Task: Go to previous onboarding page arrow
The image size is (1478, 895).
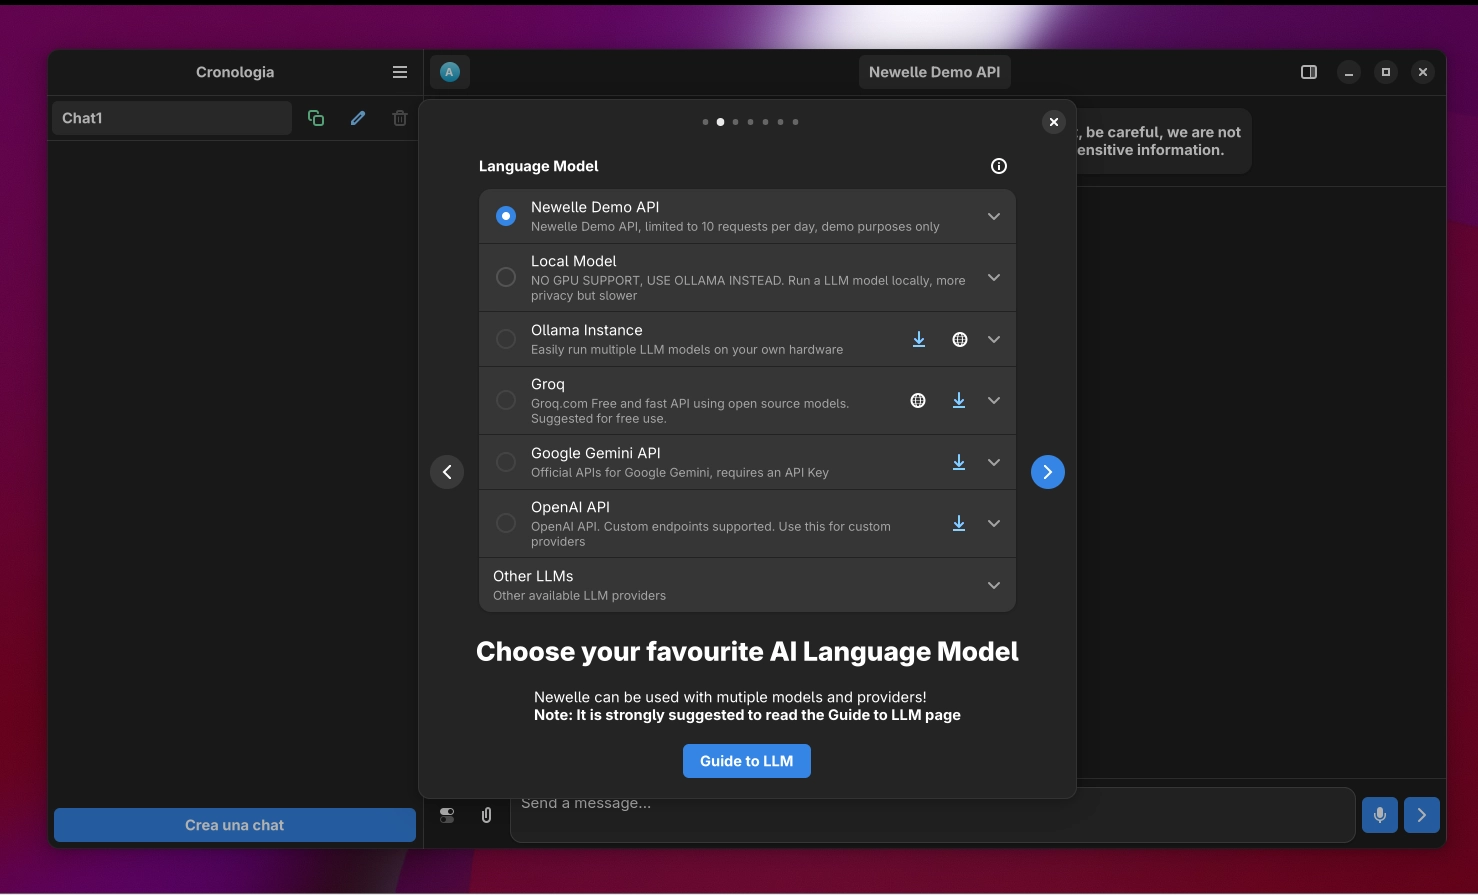Action: 447,472
